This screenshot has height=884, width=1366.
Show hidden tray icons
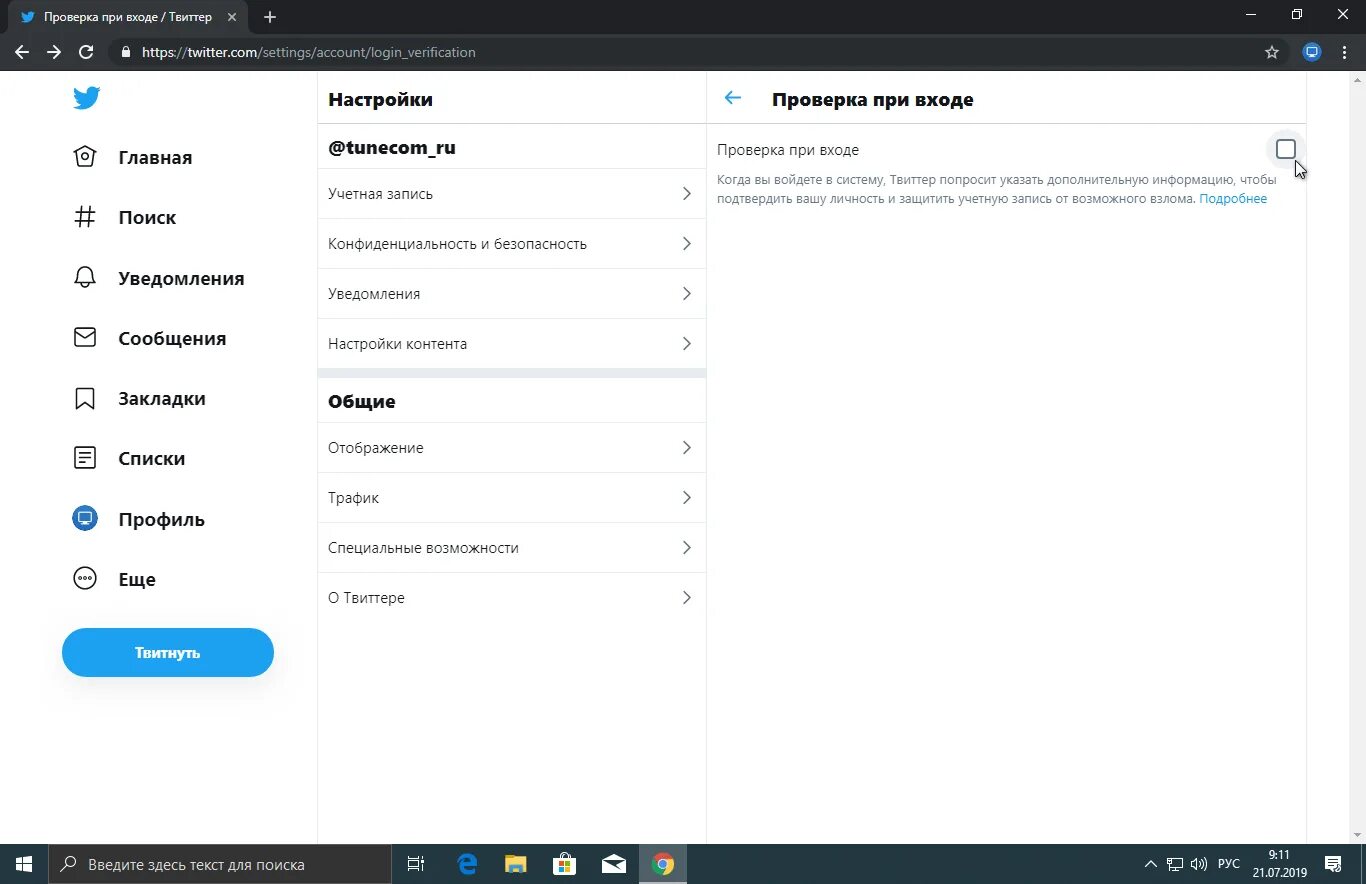[1150, 864]
